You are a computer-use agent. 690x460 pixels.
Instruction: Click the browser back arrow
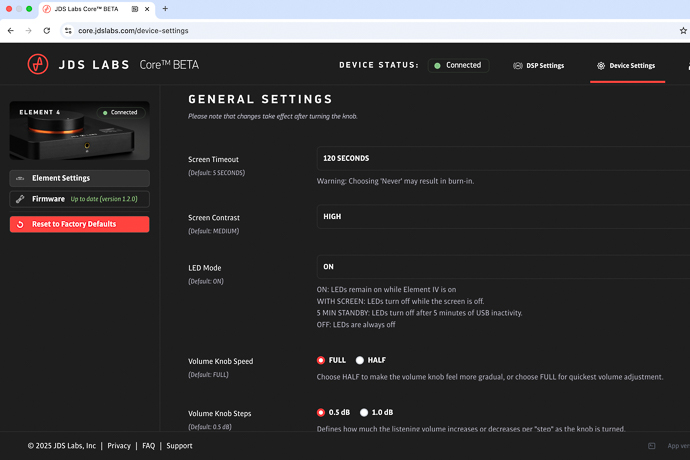(11, 31)
